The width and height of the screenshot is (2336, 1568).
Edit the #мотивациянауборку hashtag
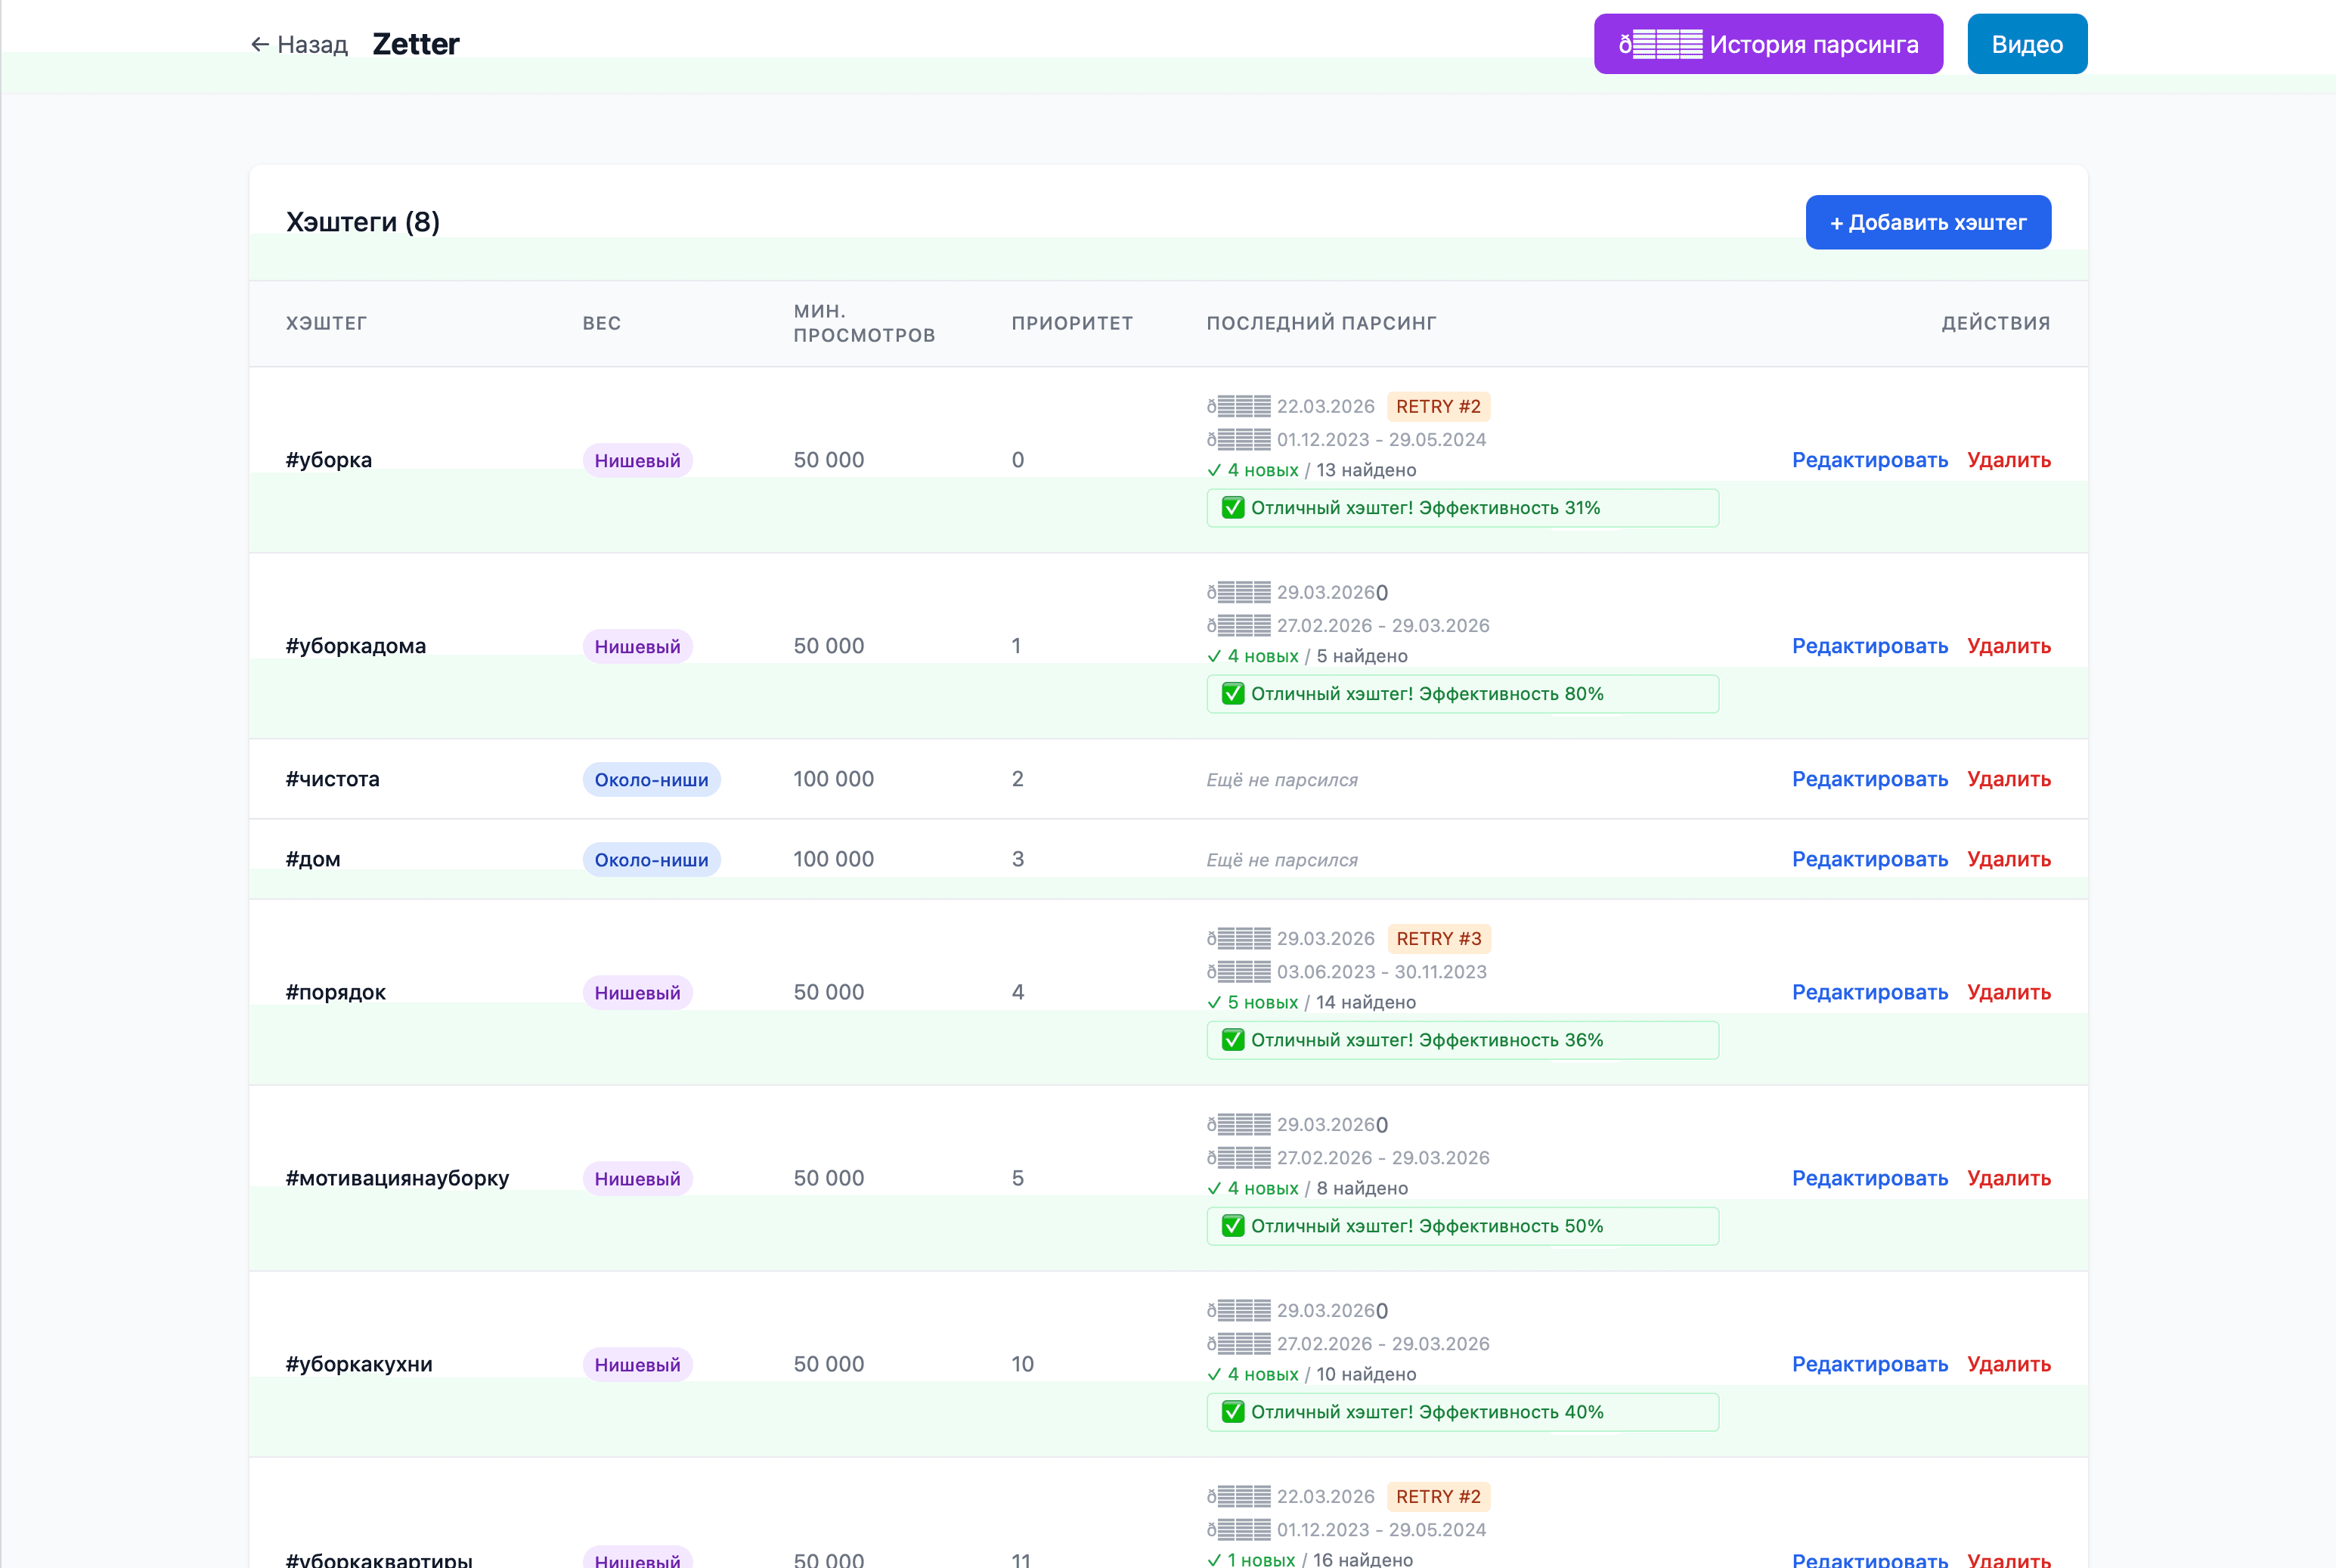[x=1869, y=1178]
